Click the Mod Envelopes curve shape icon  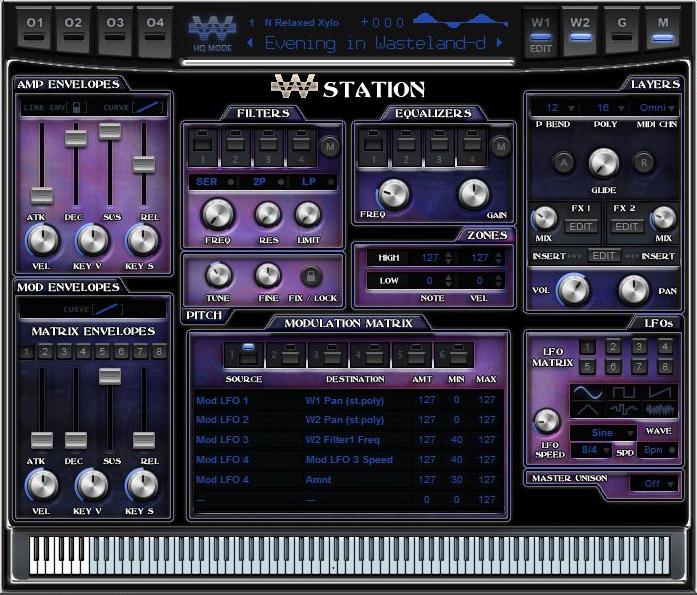pyautogui.click(x=108, y=309)
